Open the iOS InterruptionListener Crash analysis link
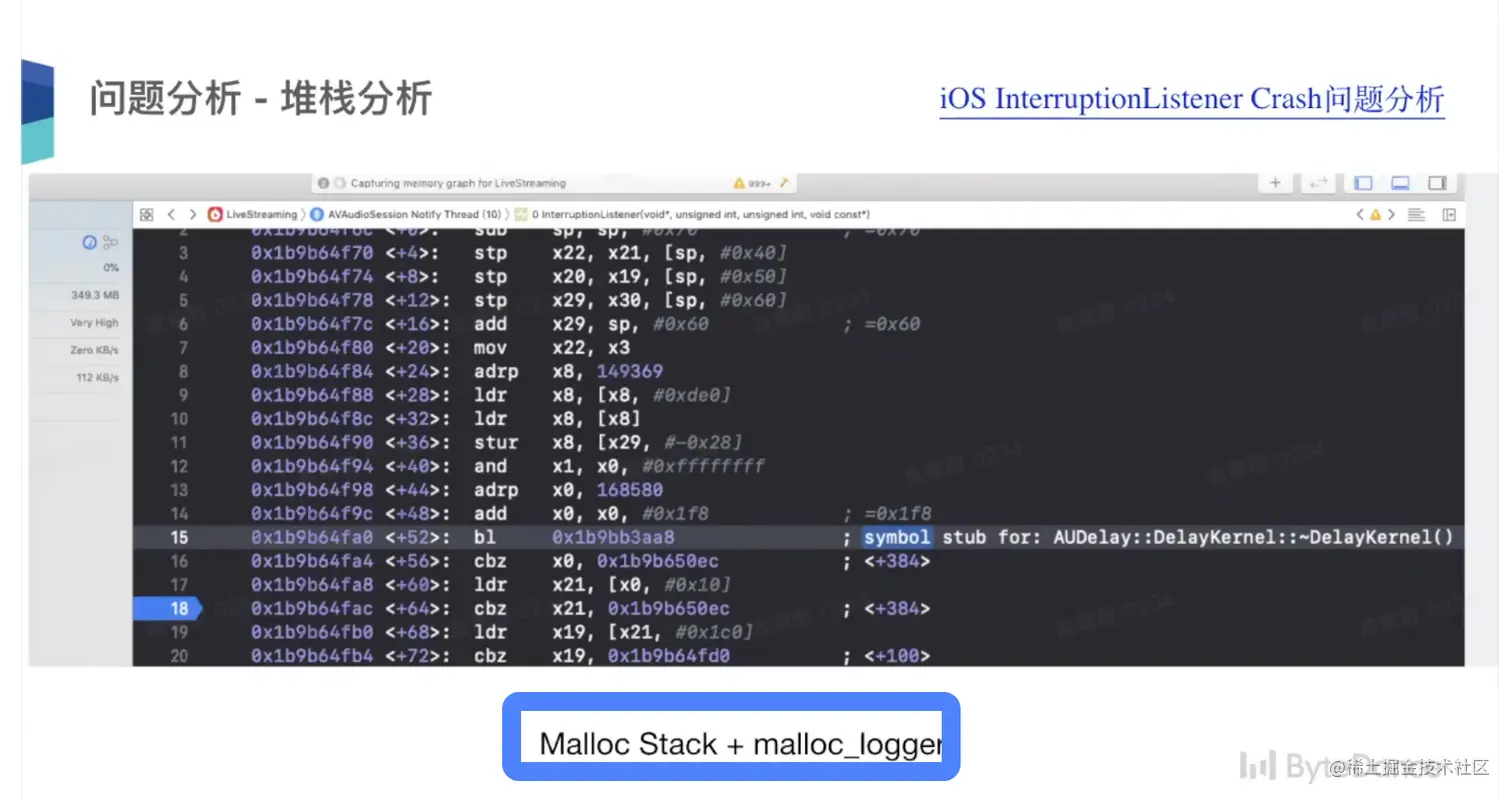The image size is (1512, 800). (1192, 100)
